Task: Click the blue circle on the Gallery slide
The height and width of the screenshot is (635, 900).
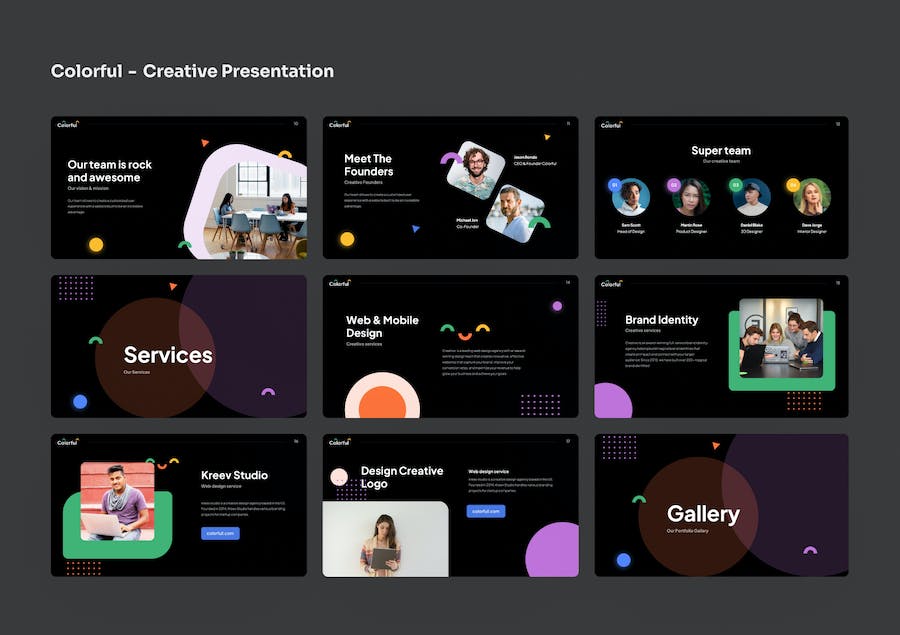Action: pyautogui.click(x=623, y=560)
